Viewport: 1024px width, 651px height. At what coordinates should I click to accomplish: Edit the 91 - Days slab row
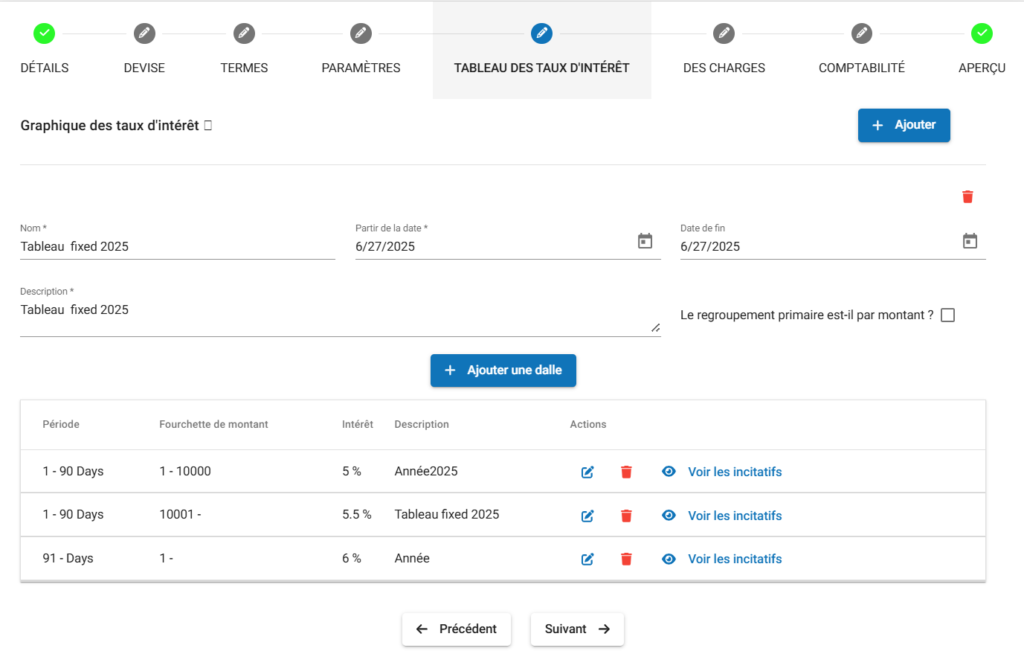click(x=588, y=559)
